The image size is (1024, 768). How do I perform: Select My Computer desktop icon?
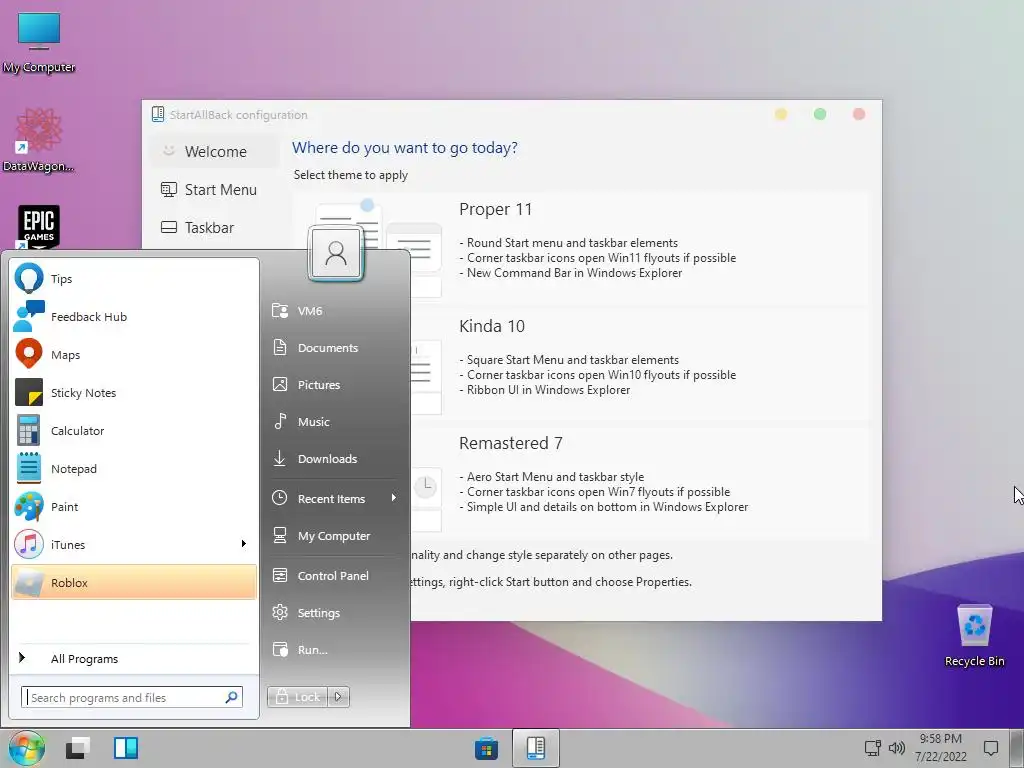39,42
